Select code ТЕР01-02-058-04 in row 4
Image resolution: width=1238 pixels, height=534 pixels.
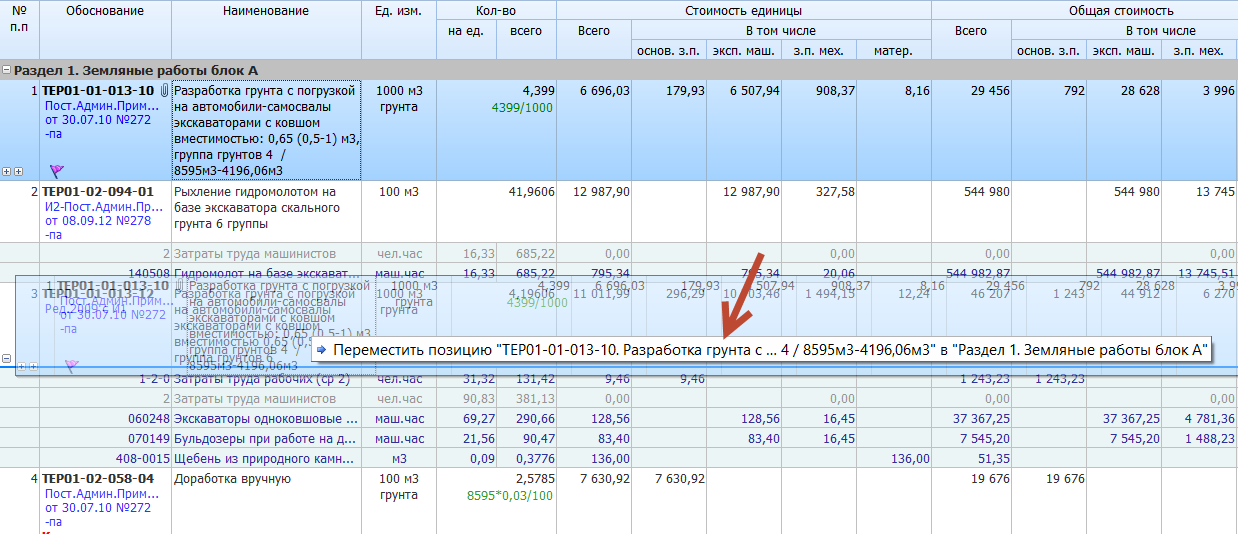tap(98, 479)
